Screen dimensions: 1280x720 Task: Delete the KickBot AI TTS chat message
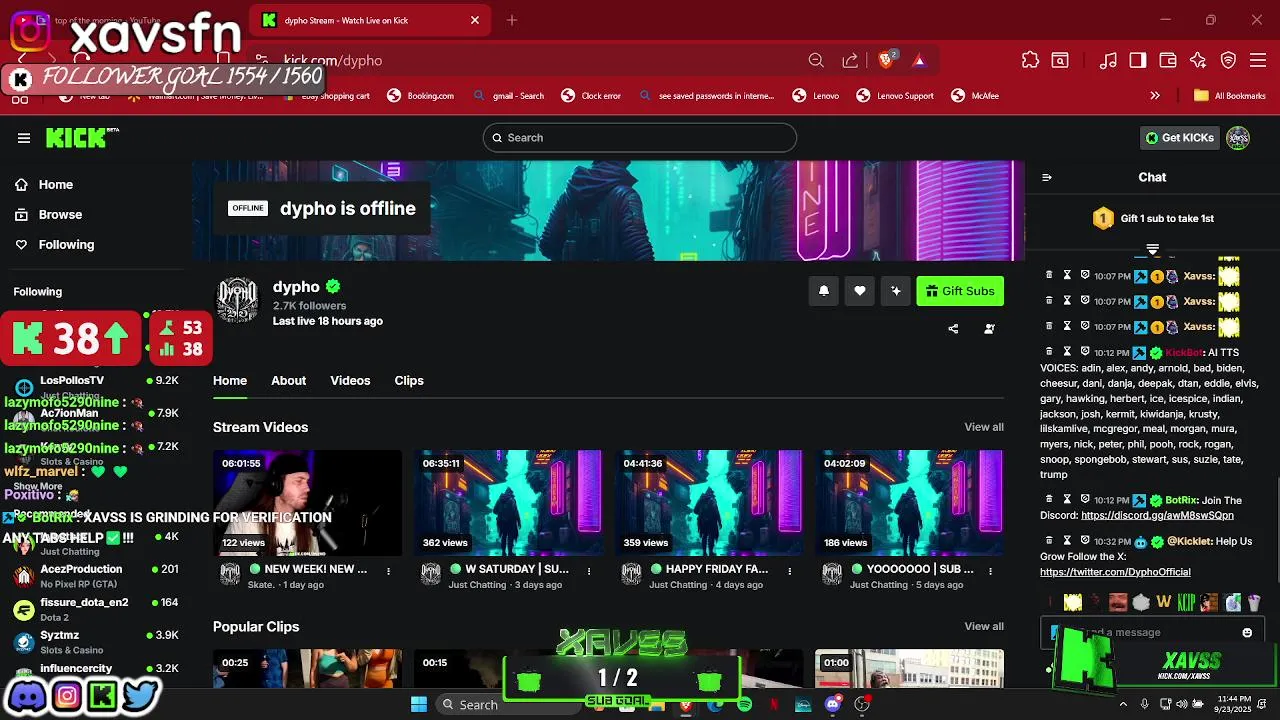1049,352
